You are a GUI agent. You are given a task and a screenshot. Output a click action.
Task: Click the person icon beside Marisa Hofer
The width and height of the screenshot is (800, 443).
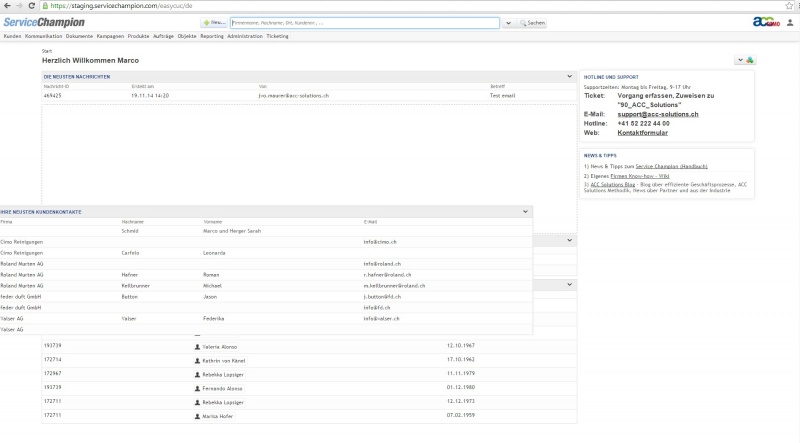(x=197, y=416)
